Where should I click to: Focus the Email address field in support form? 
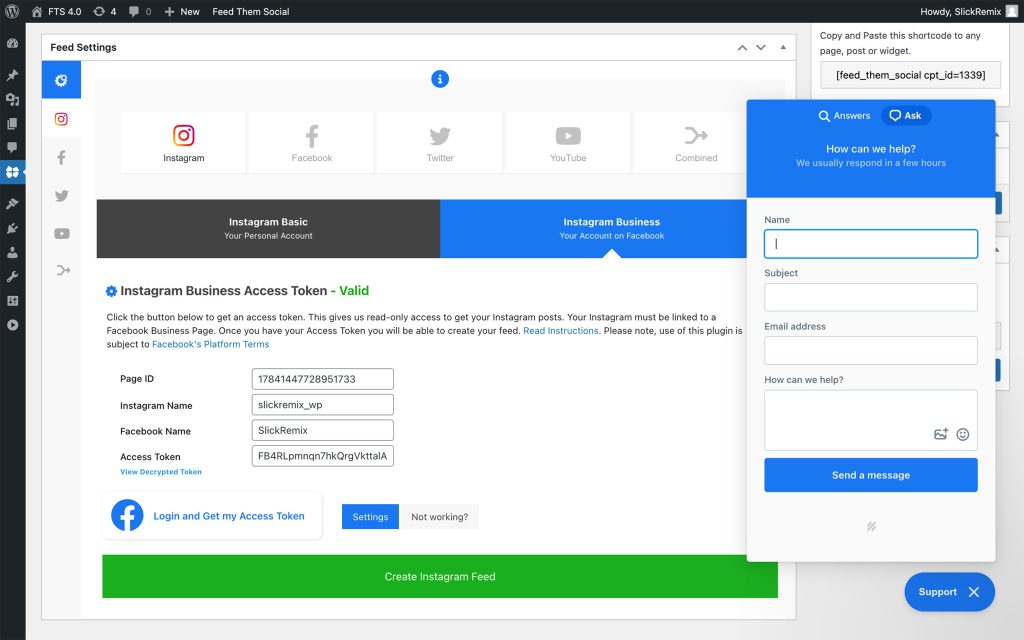871,351
